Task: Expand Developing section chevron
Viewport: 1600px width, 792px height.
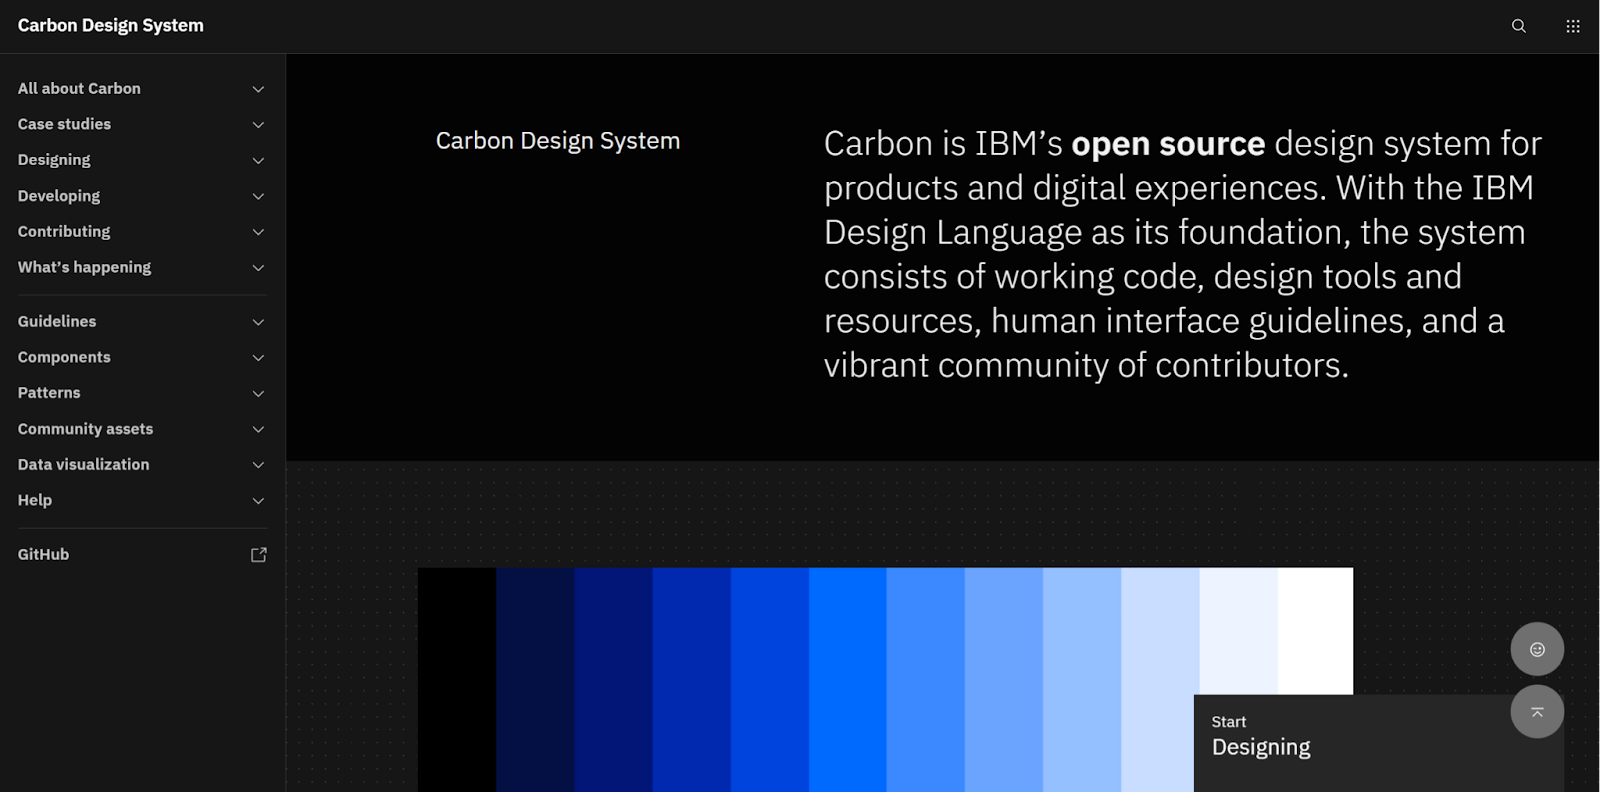Action: pos(258,197)
